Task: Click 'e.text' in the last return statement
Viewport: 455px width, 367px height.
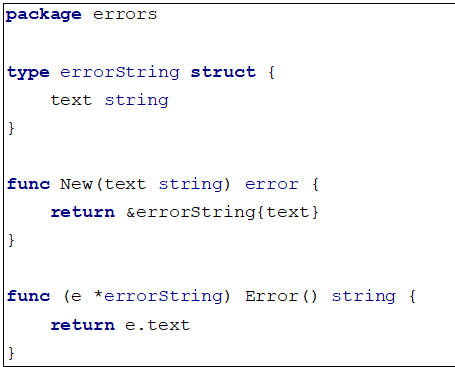Action: pyautogui.click(x=157, y=325)
